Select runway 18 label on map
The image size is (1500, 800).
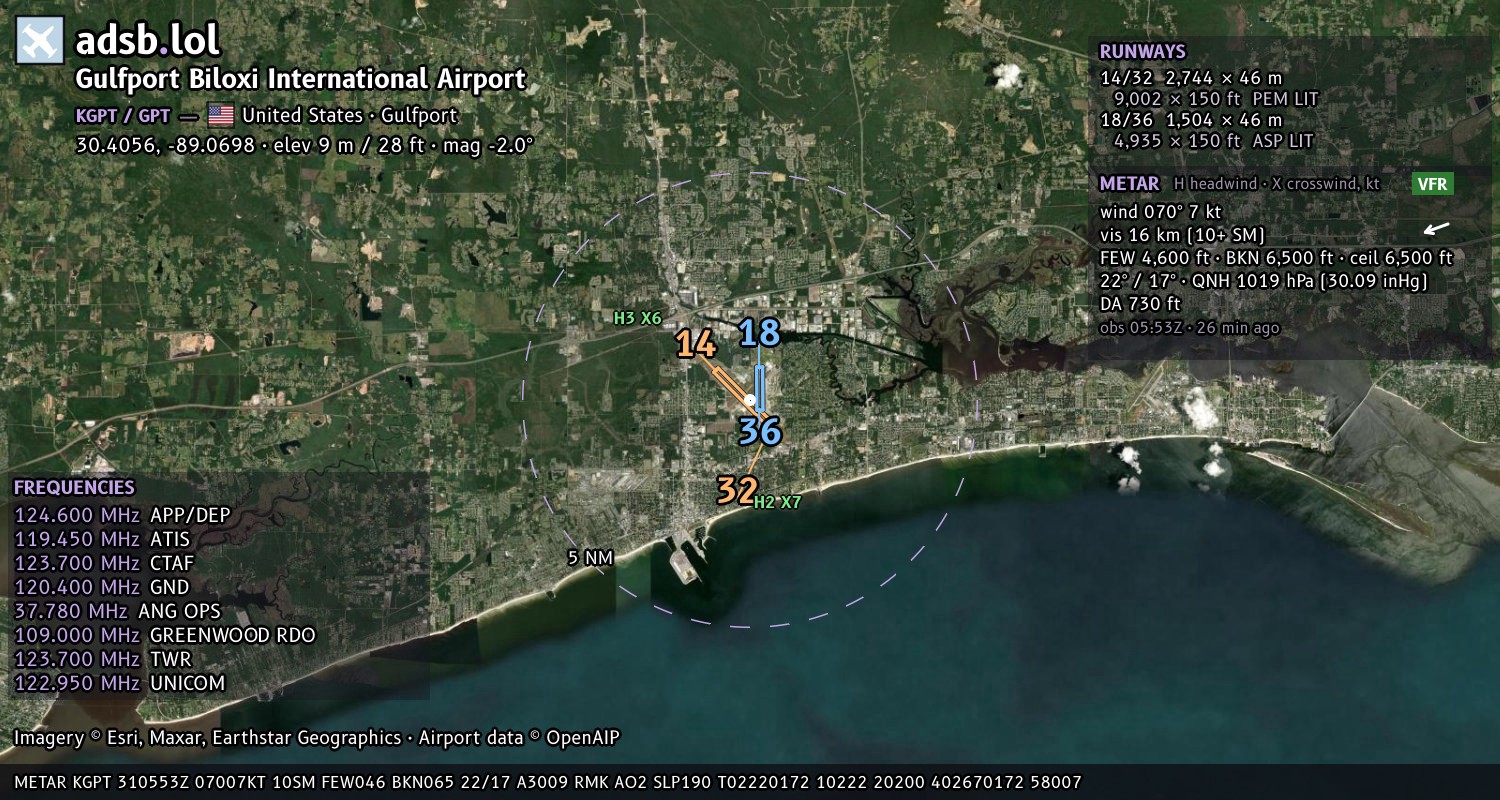[x=759, y=333]
